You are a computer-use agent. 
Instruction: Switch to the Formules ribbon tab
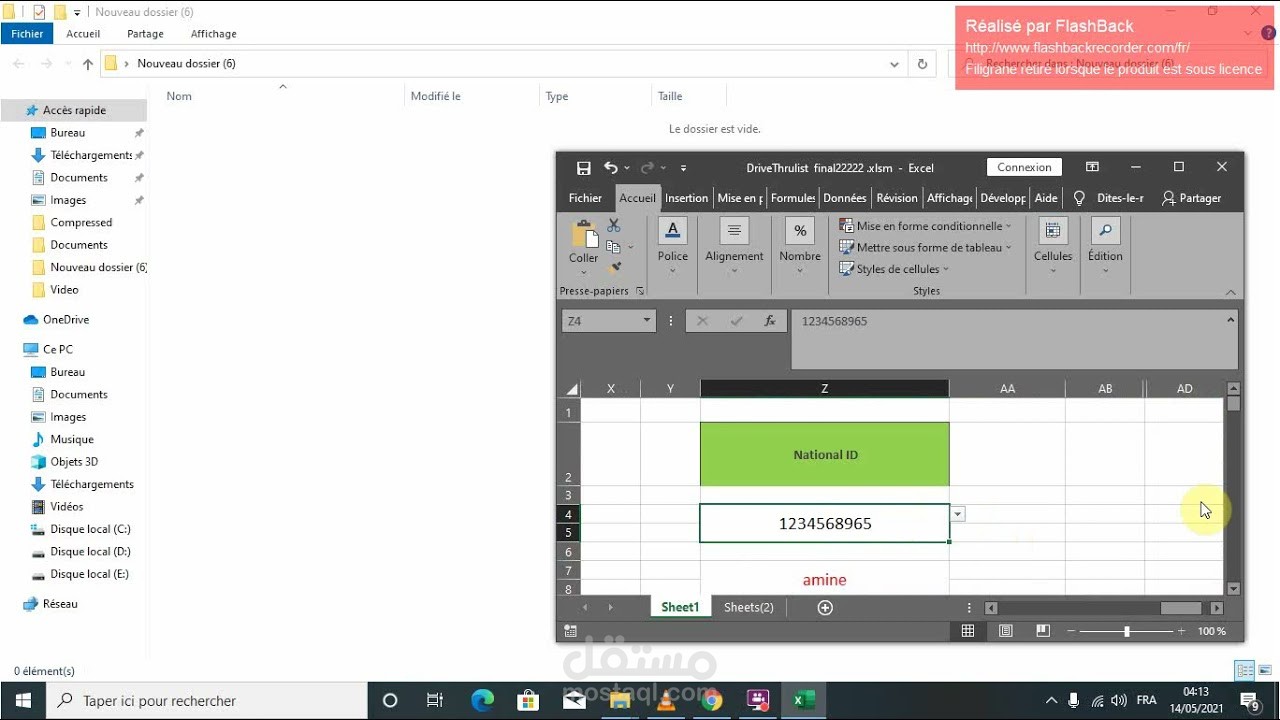tap(793, 198)
